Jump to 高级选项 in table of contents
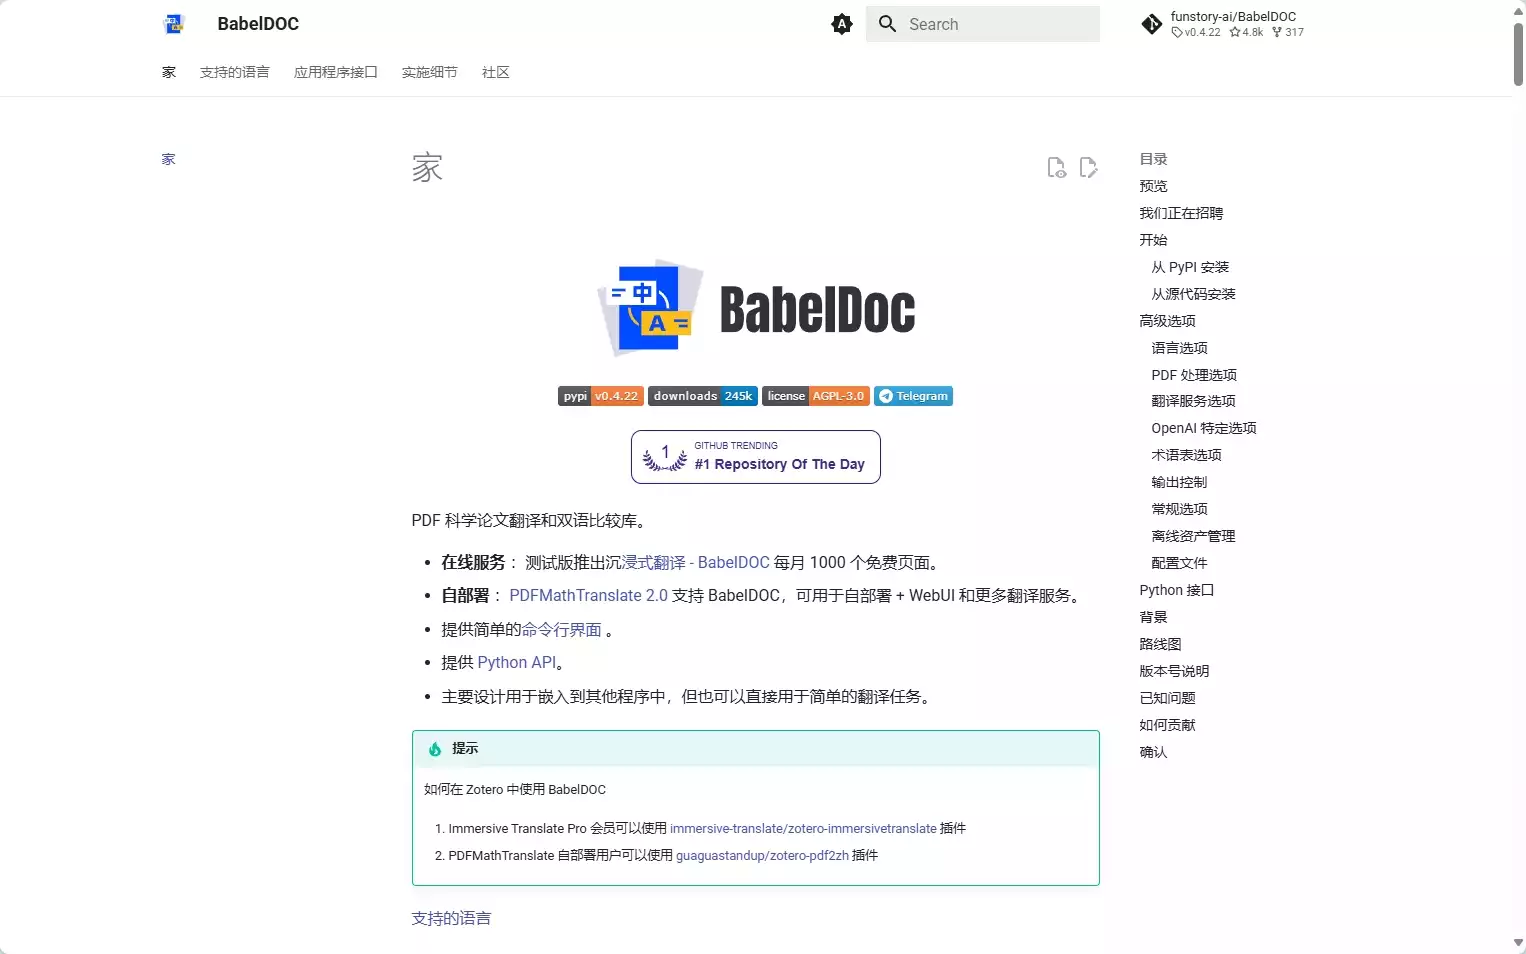 point(1167,321)
